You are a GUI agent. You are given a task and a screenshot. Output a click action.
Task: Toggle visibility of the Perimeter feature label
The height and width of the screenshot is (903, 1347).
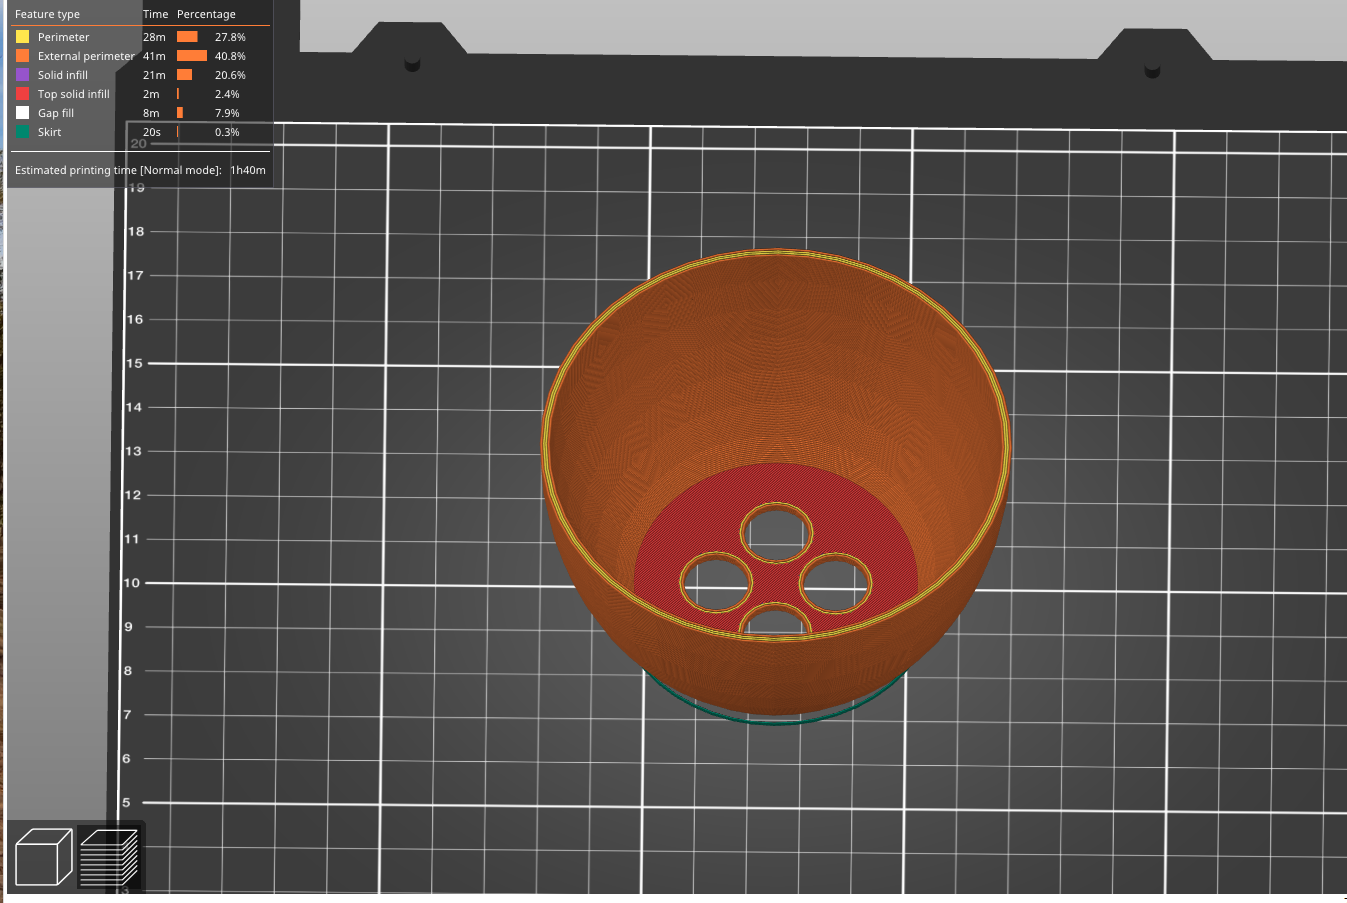(x=63, y=37)
